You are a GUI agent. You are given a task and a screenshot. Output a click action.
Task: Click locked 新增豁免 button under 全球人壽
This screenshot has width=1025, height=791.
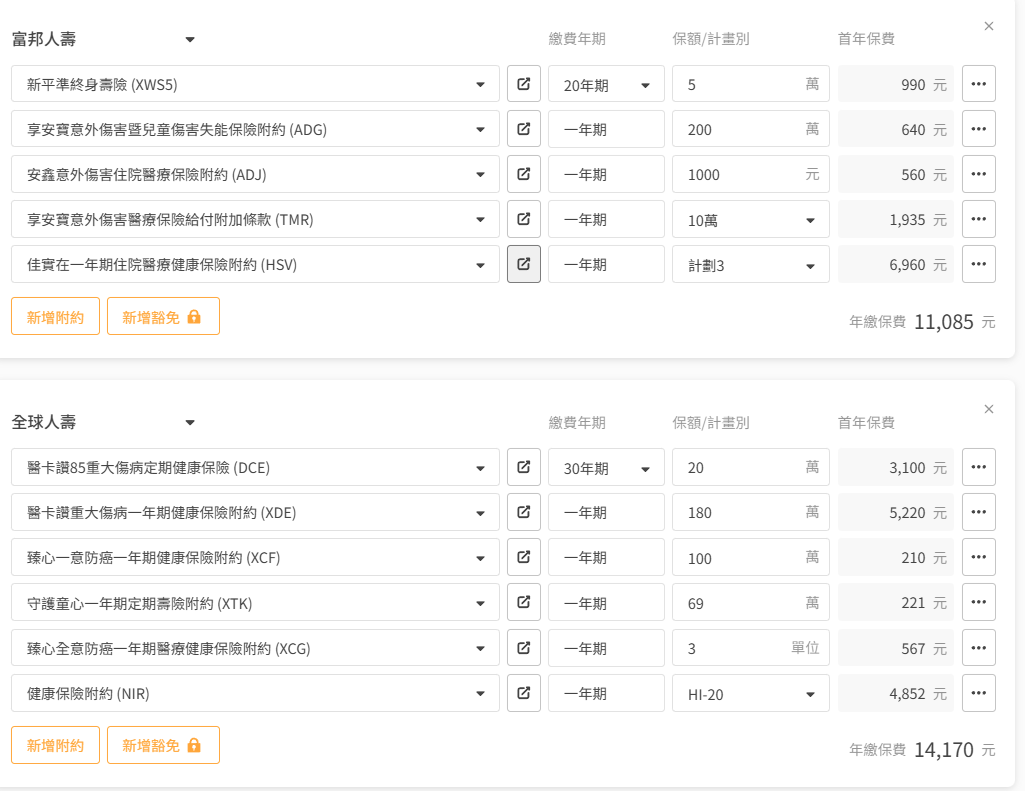[x=163, y=745]
